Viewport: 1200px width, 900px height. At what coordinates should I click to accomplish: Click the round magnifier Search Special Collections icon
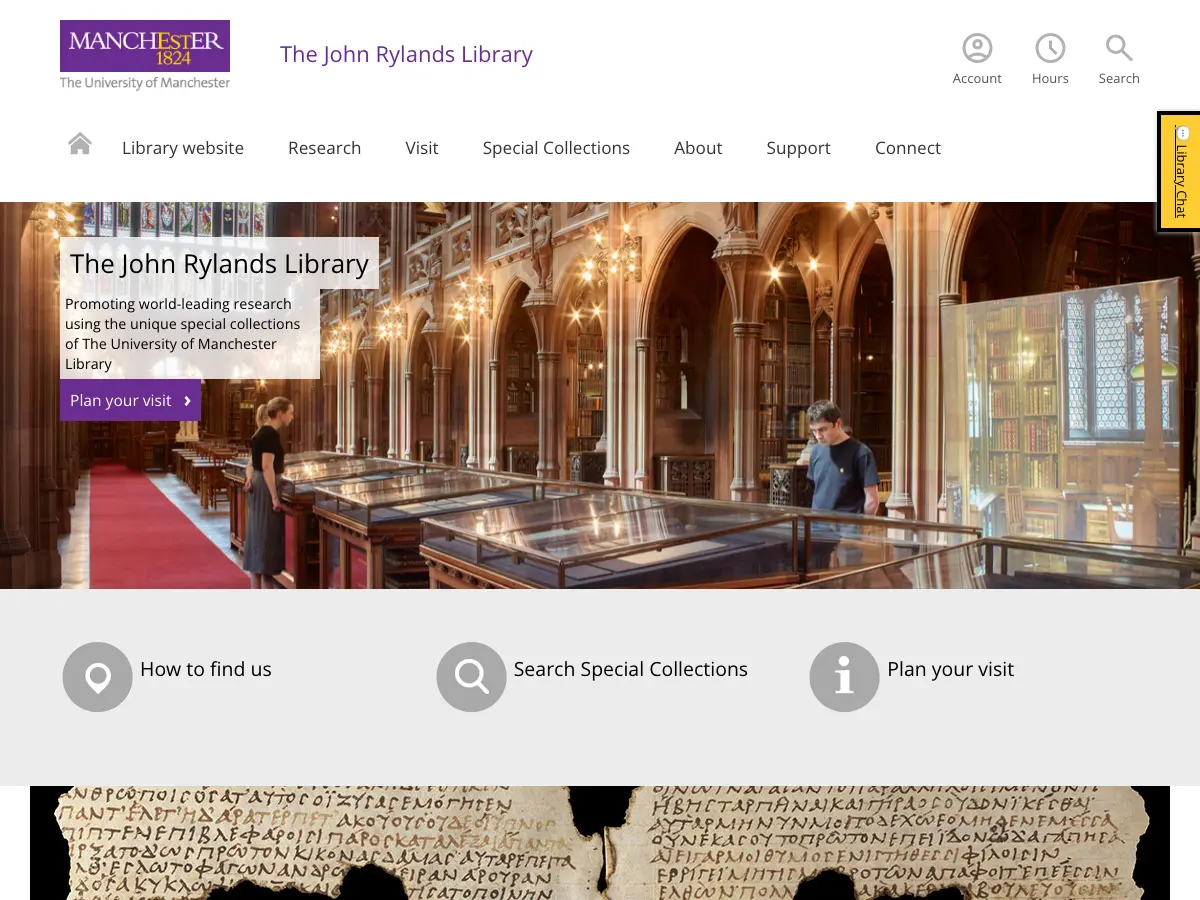471,677
